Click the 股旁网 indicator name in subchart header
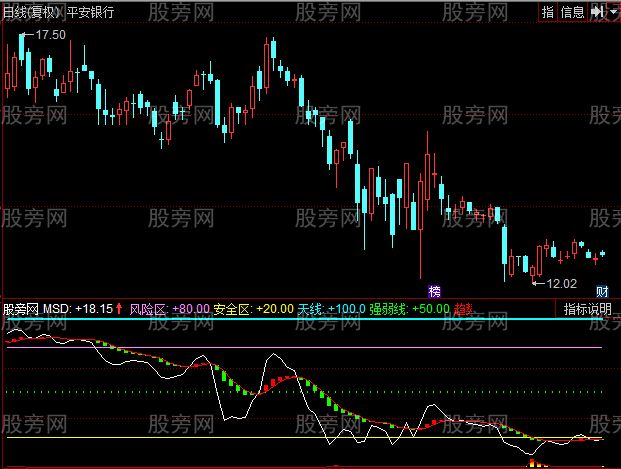This screenshot has width=621, height=469. [x=20, y=309]
